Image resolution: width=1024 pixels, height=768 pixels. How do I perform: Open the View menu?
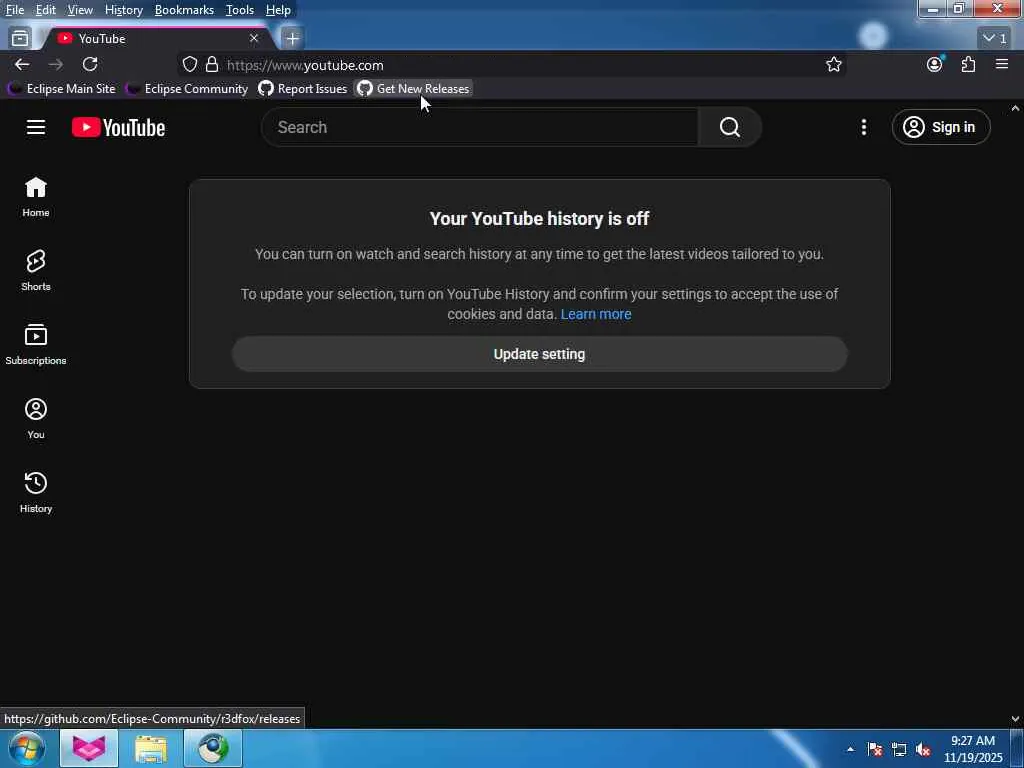80,10
